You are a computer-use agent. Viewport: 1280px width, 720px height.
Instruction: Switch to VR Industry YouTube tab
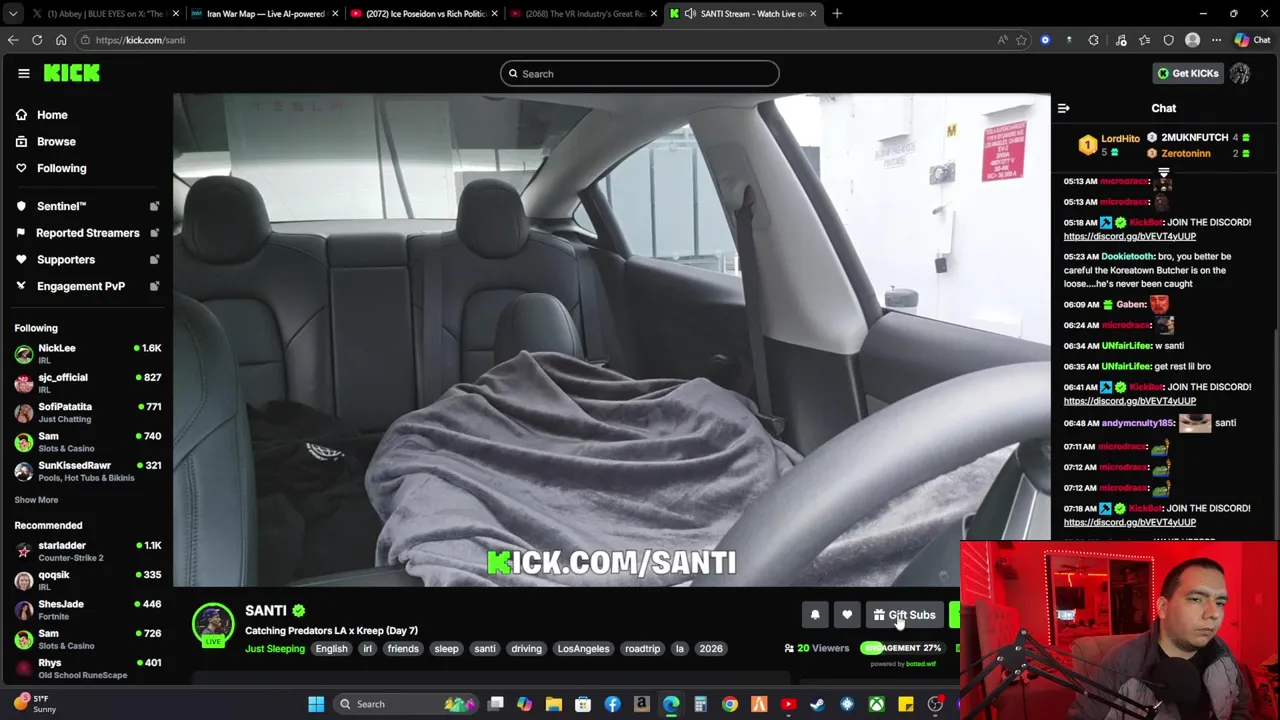584,14
